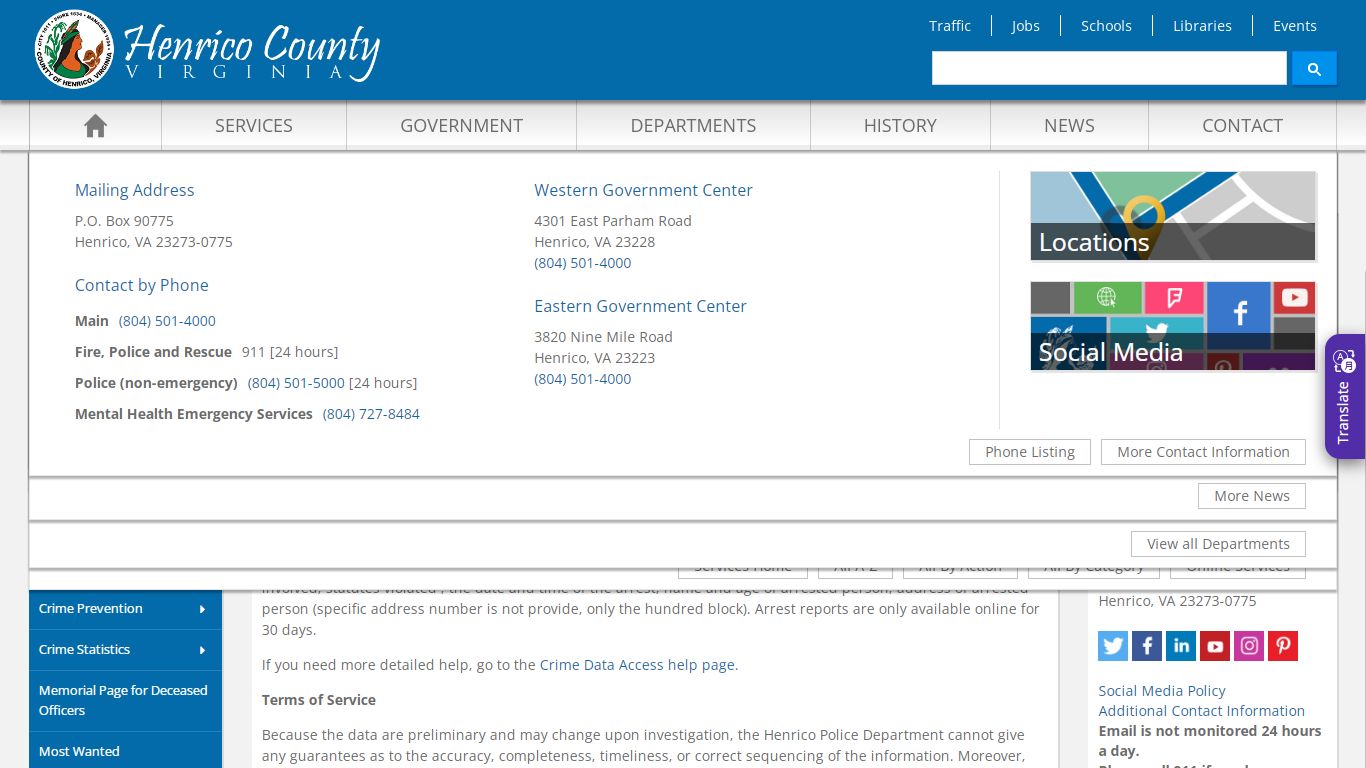The image size is (1366, 768).
Task: Click the search magnifier button
Action: point(1314,69)
